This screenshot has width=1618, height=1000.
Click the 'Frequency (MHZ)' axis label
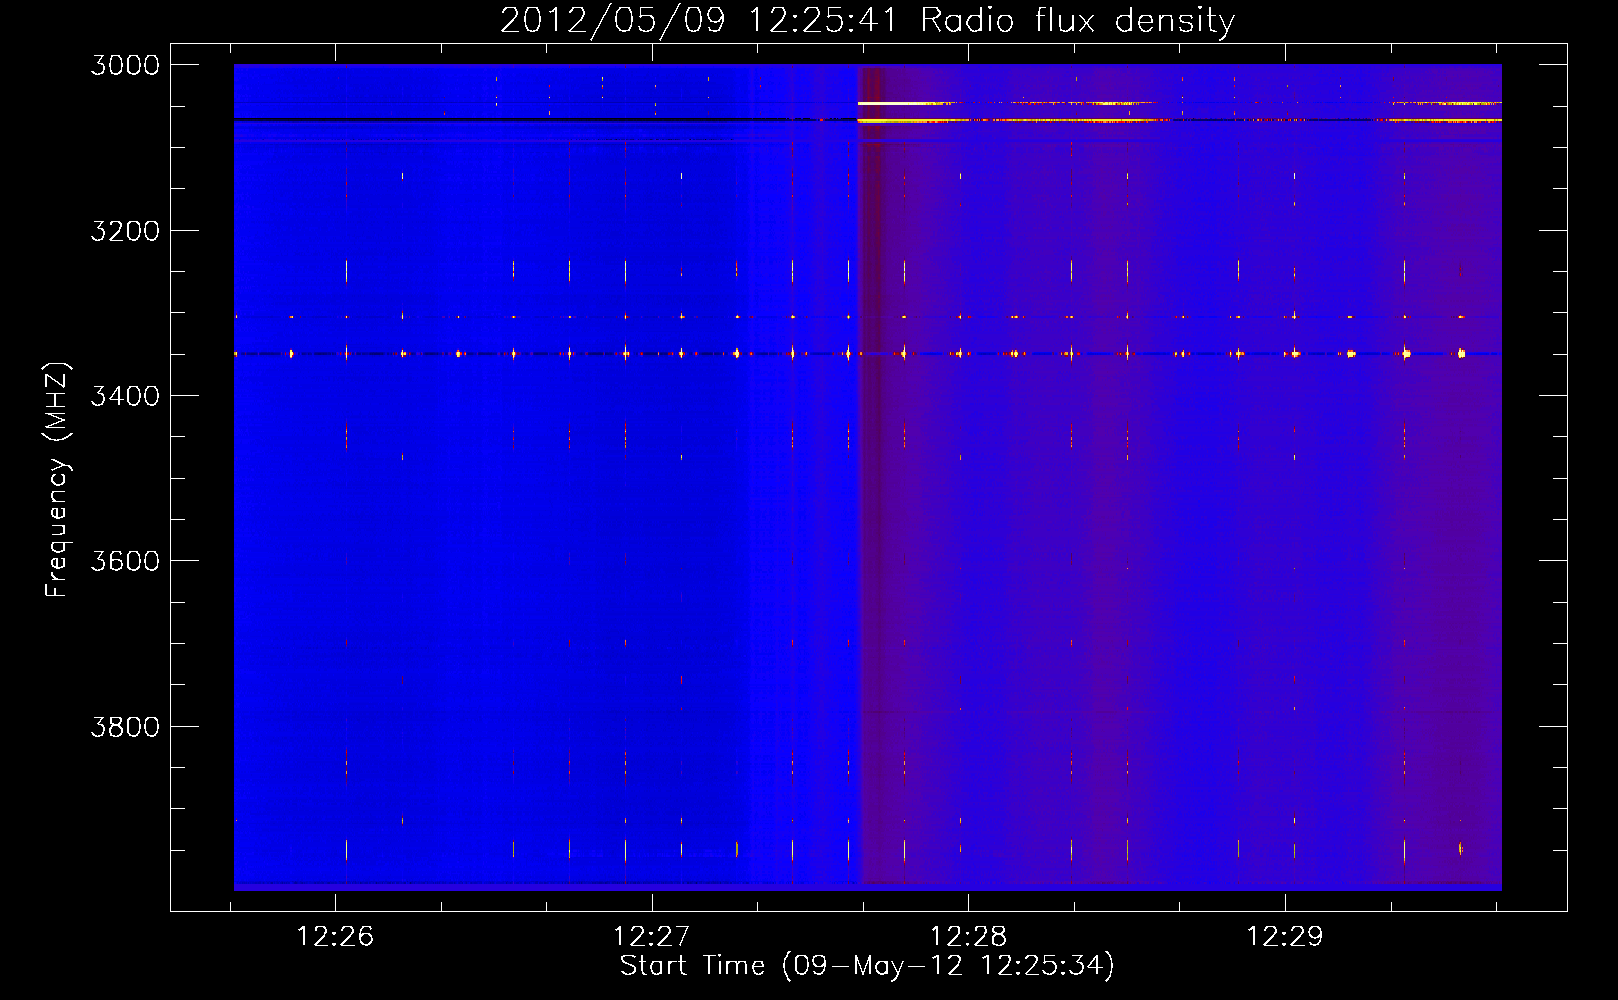click(57, 480)
